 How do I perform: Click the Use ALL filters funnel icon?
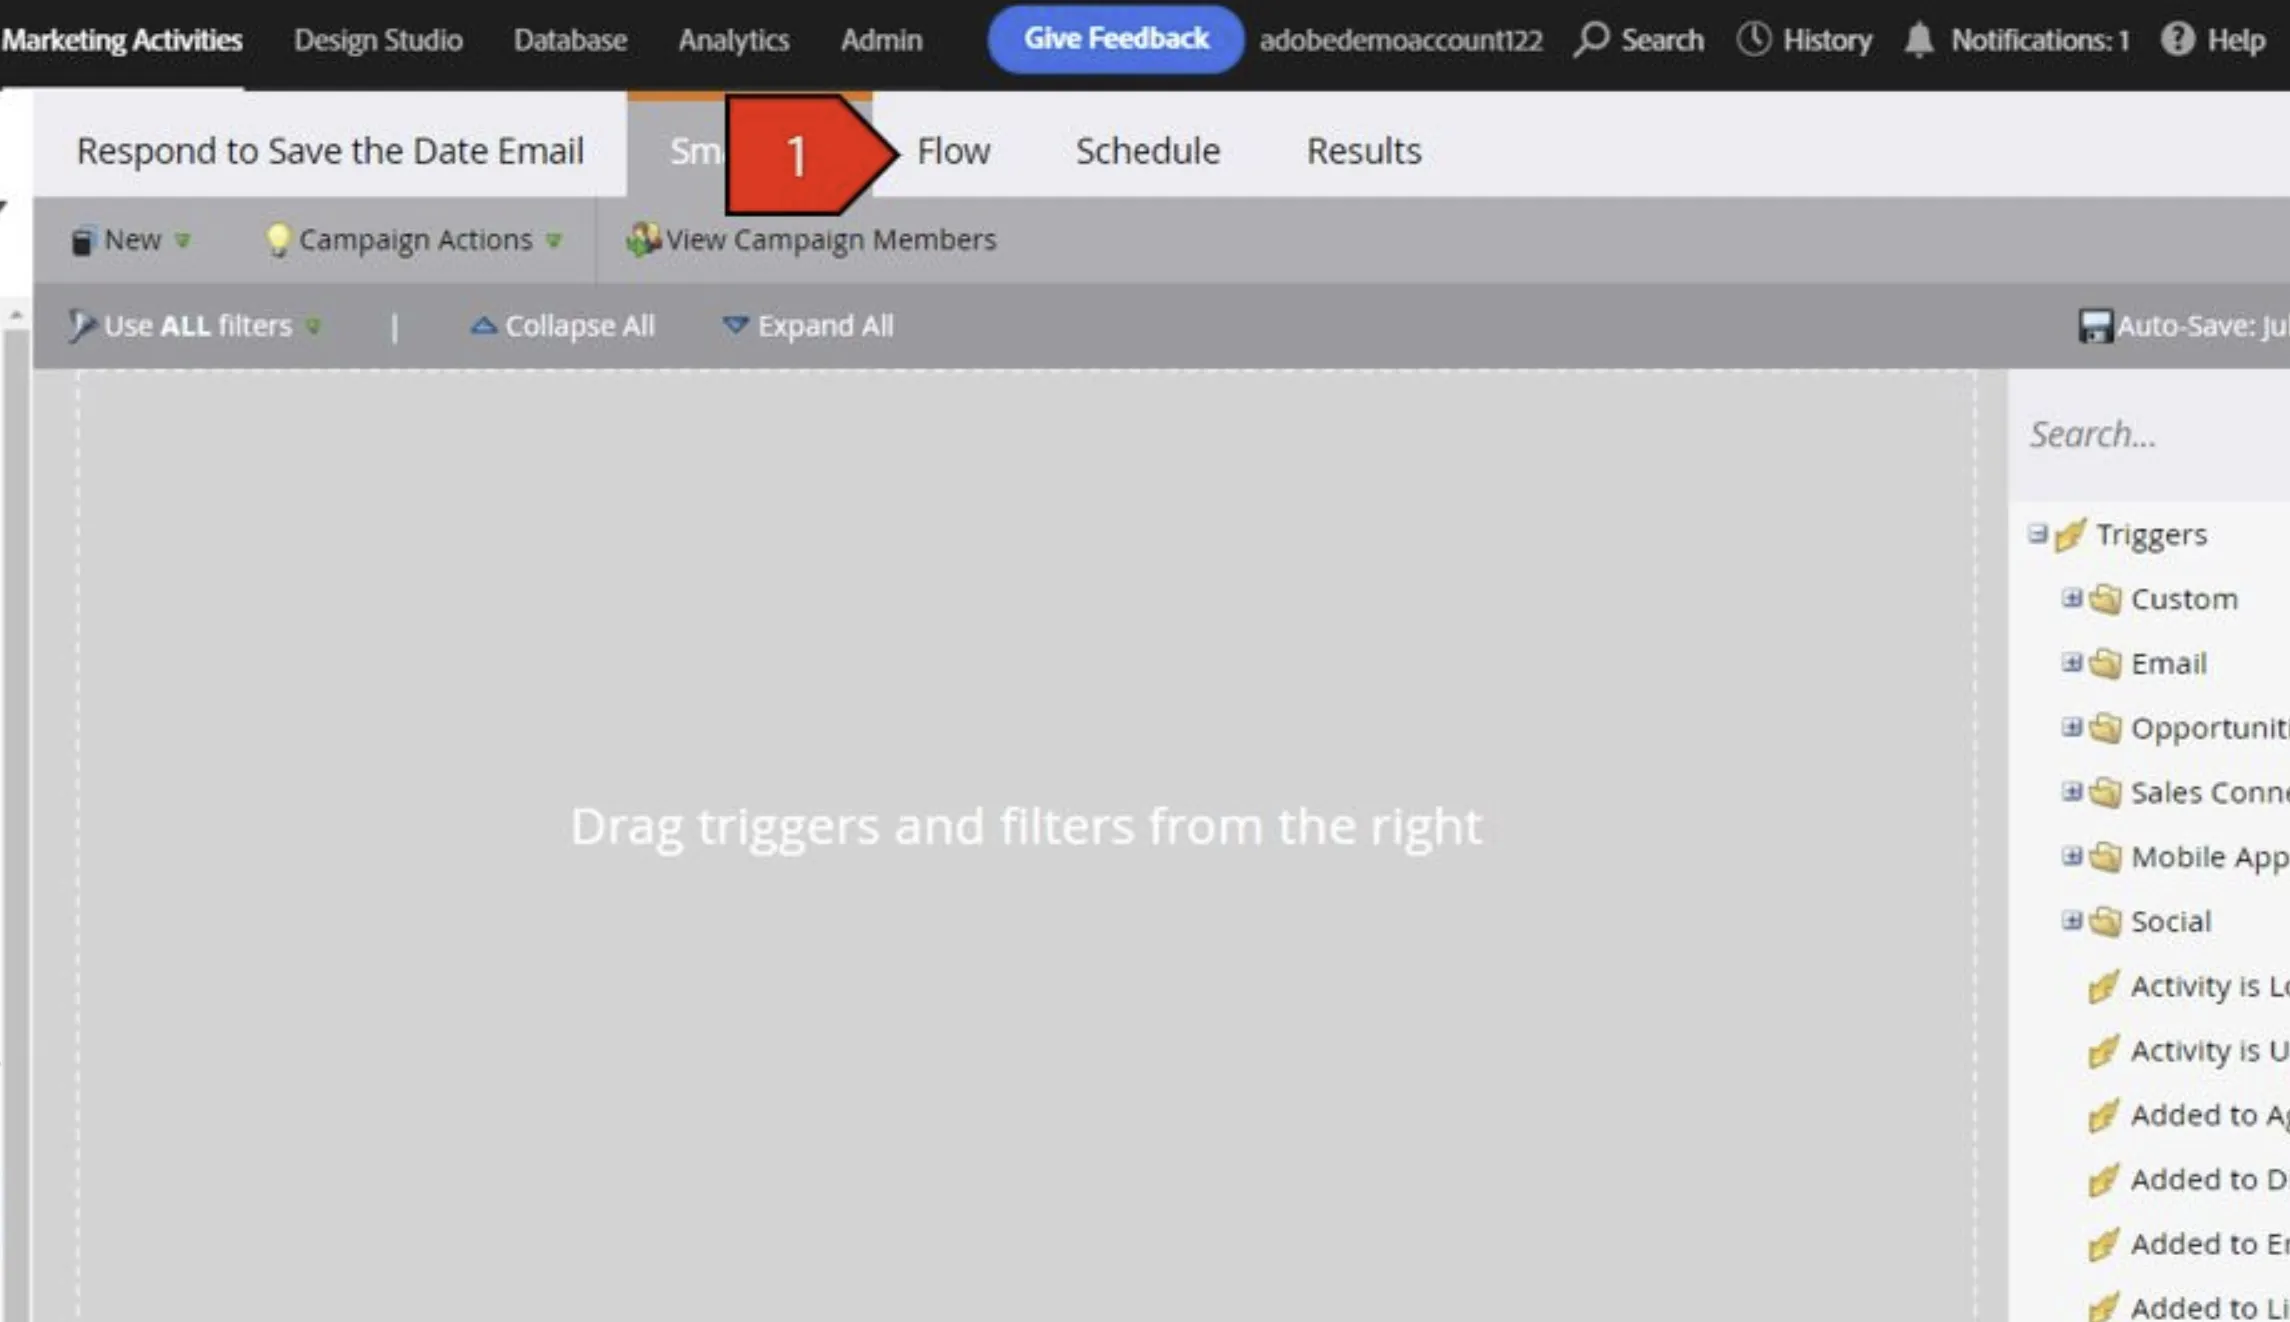[81, 326]
